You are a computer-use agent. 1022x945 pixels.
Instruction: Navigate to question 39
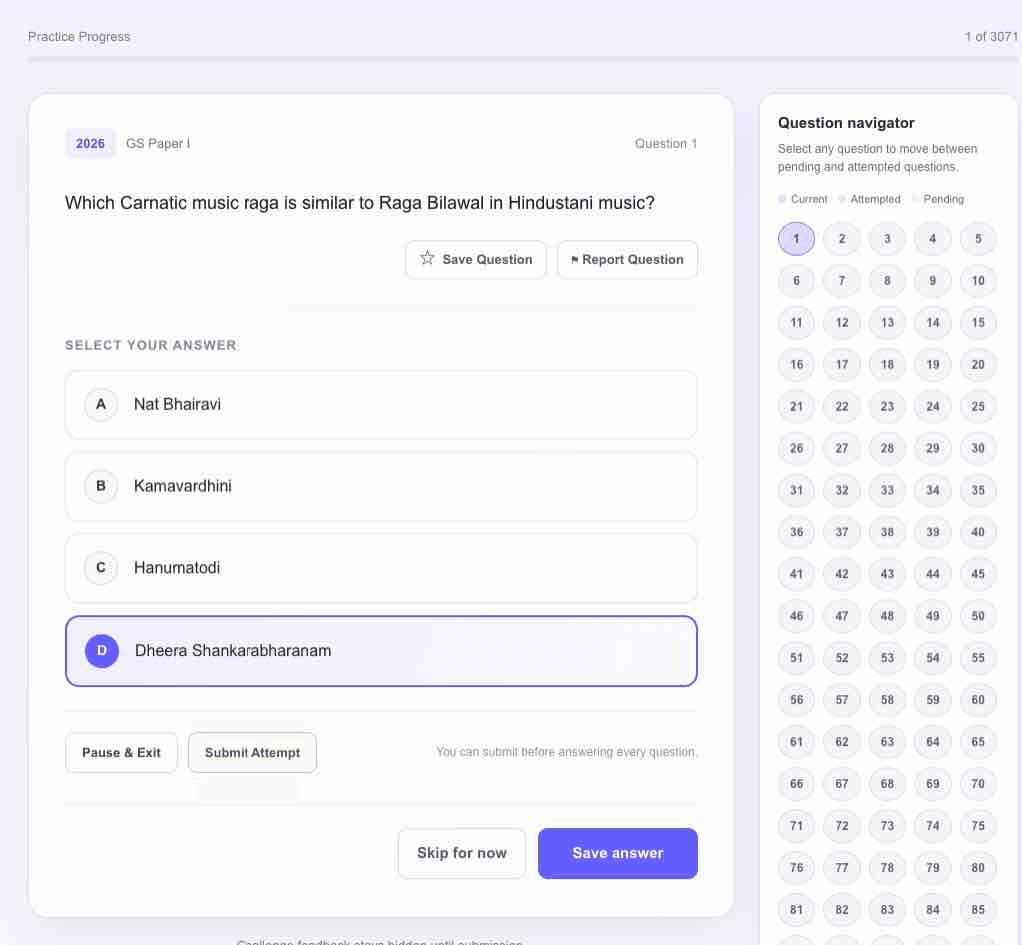(933, 532)
